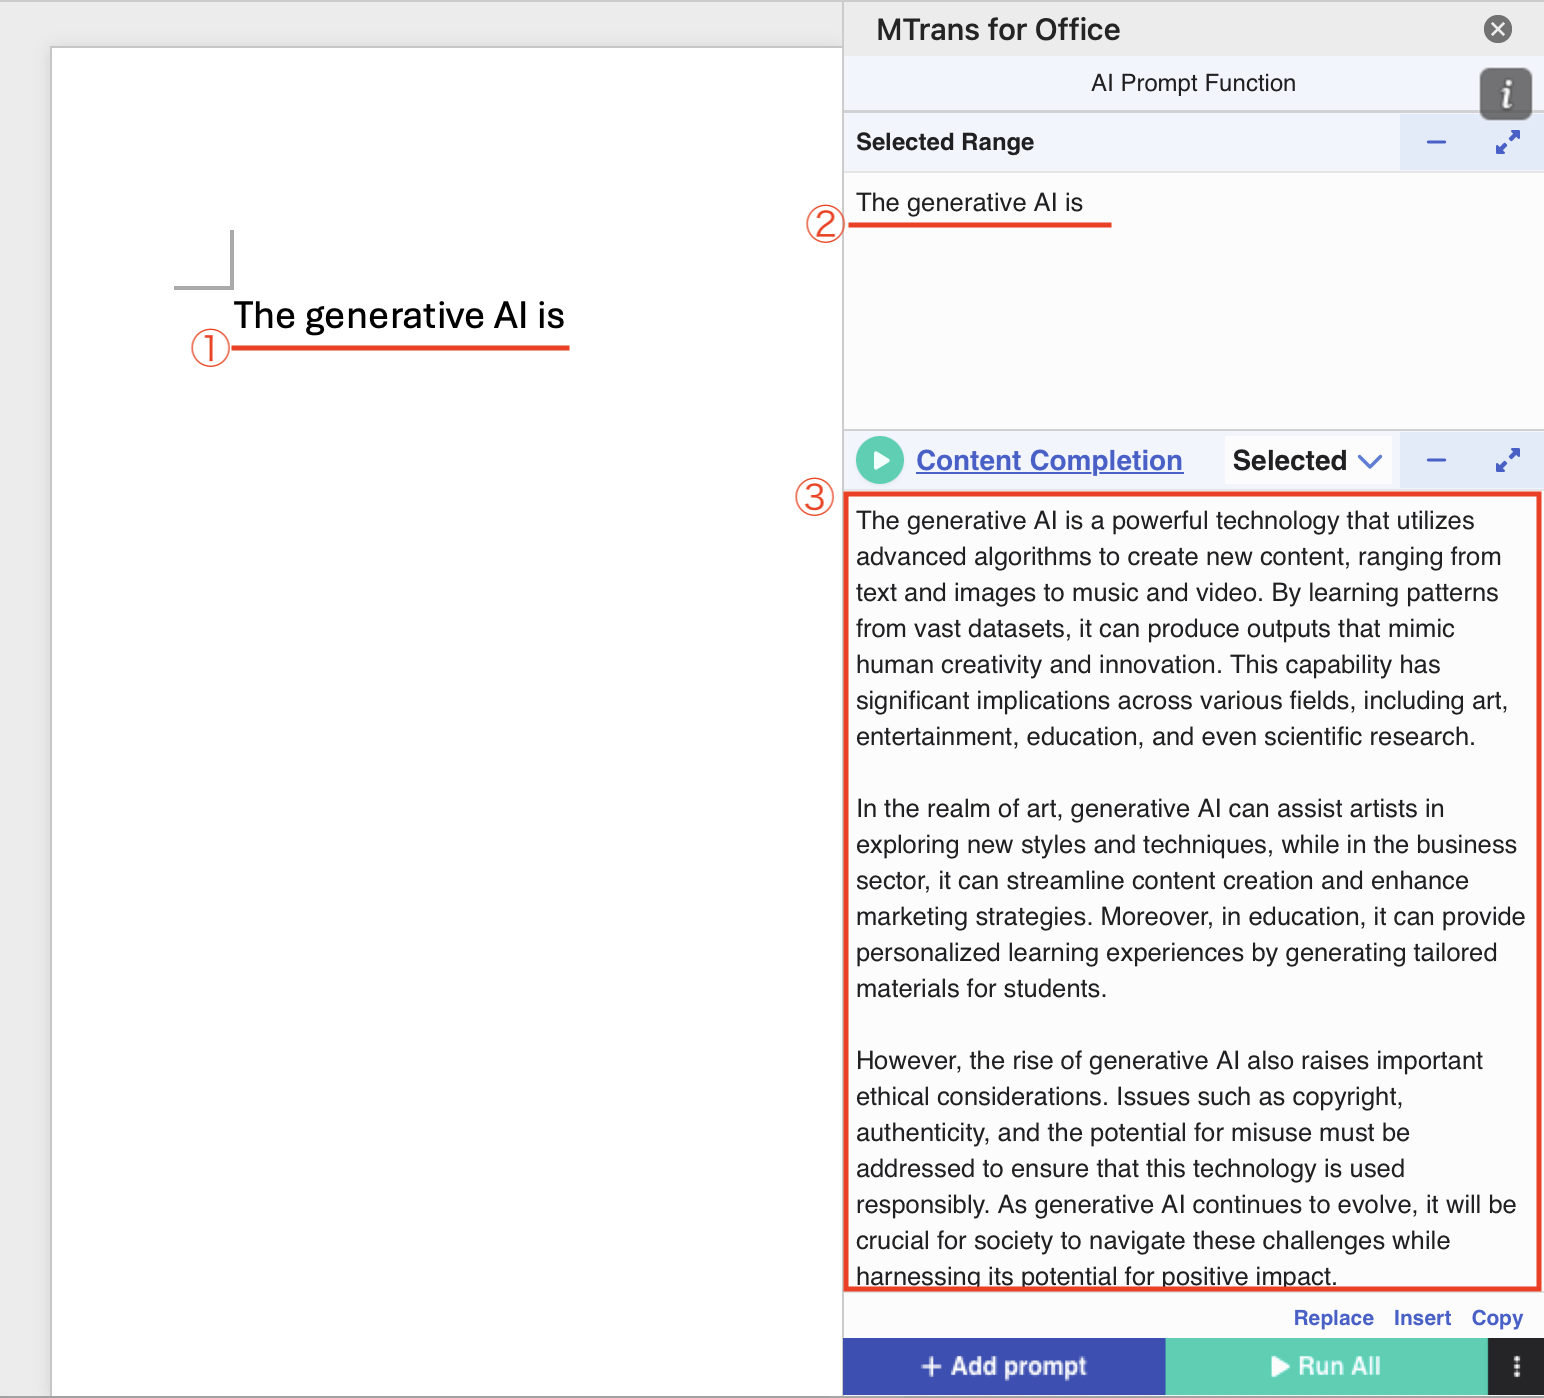Close the MTrans for Office panel

tap(1497, 29)
